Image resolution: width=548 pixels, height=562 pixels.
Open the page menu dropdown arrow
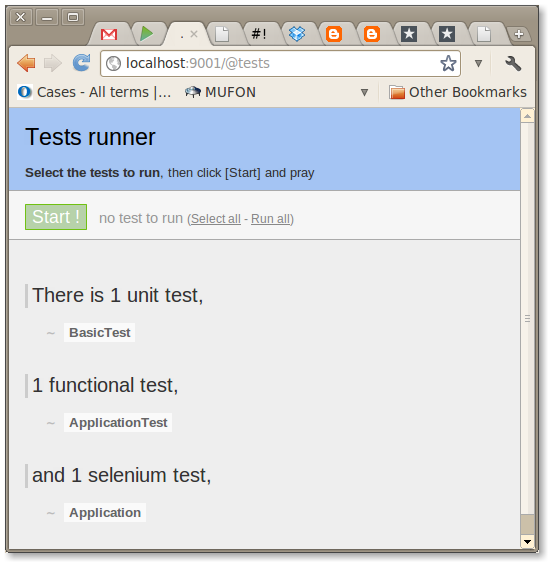click(x=478, y=63)
